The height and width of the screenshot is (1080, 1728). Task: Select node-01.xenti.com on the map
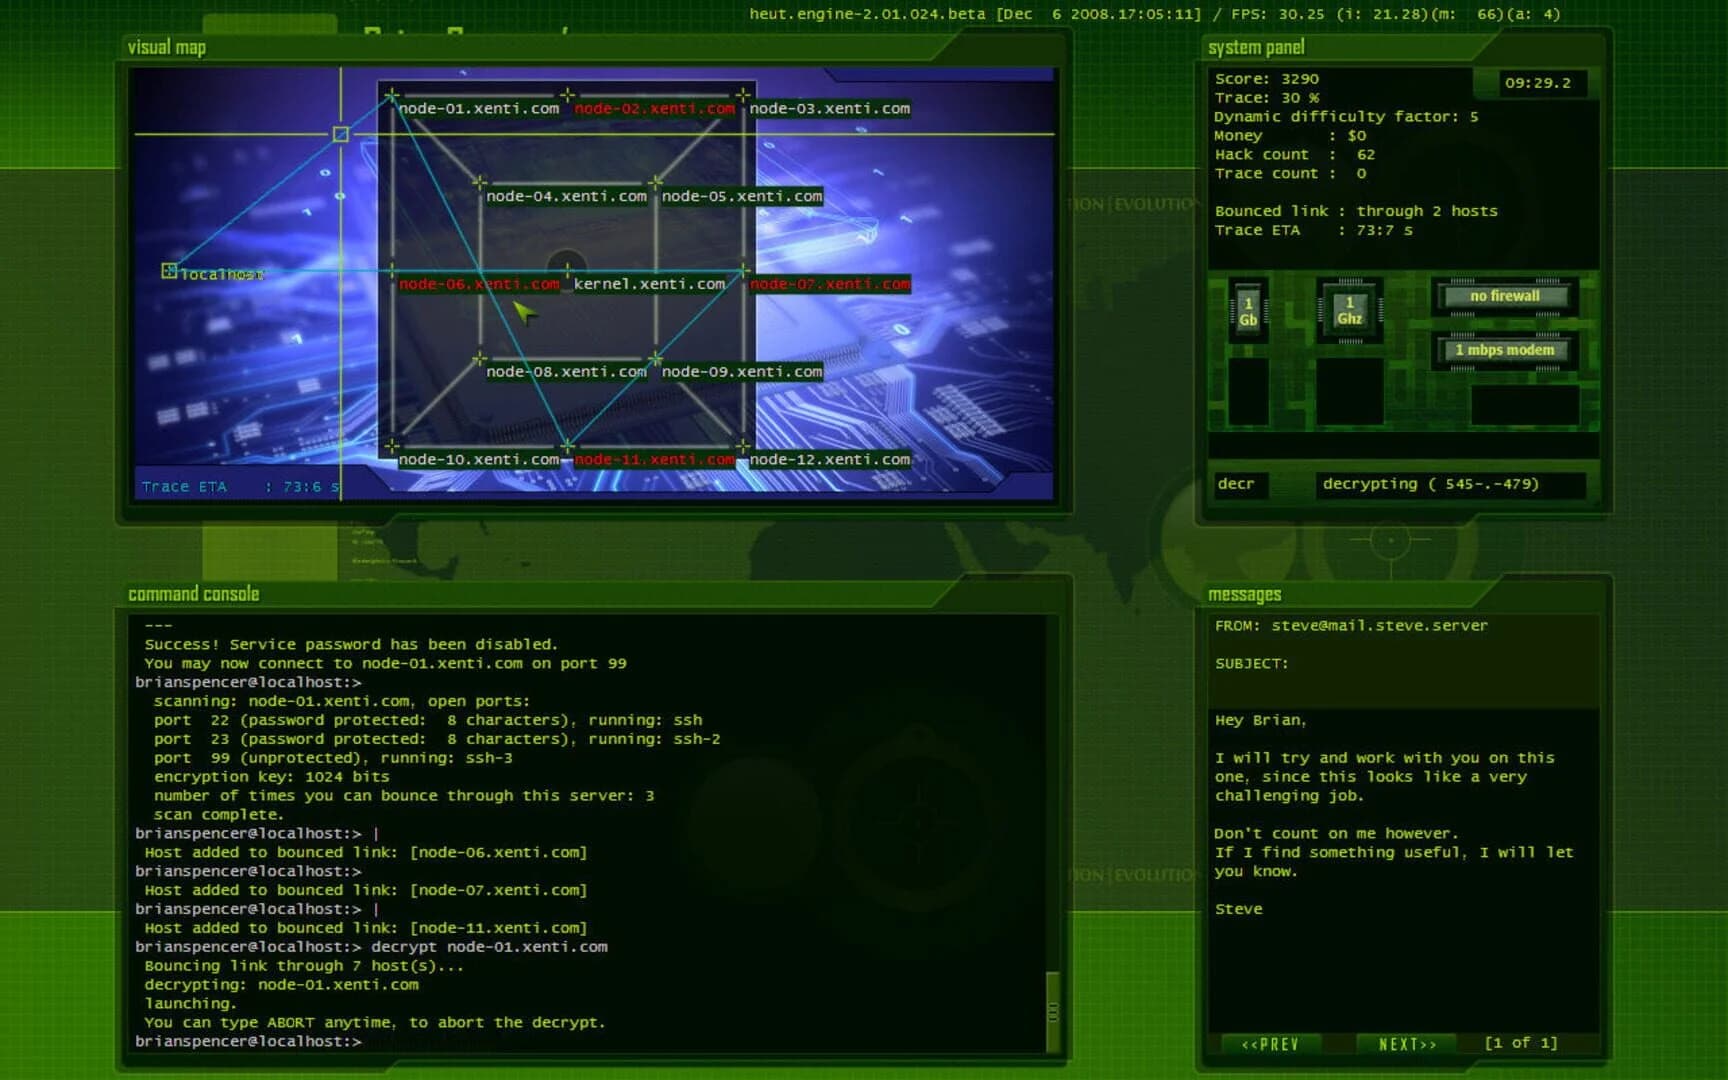coord(477,109)
